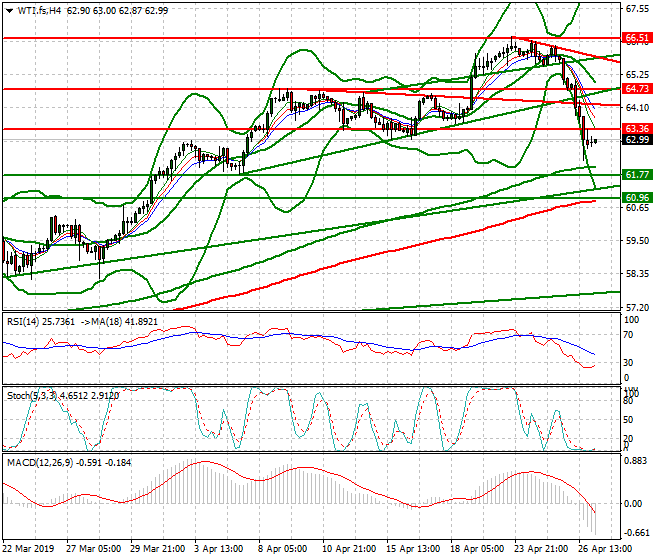Select the 64.73 red price level label
660x560 pixels.
(x=637, y=88)
